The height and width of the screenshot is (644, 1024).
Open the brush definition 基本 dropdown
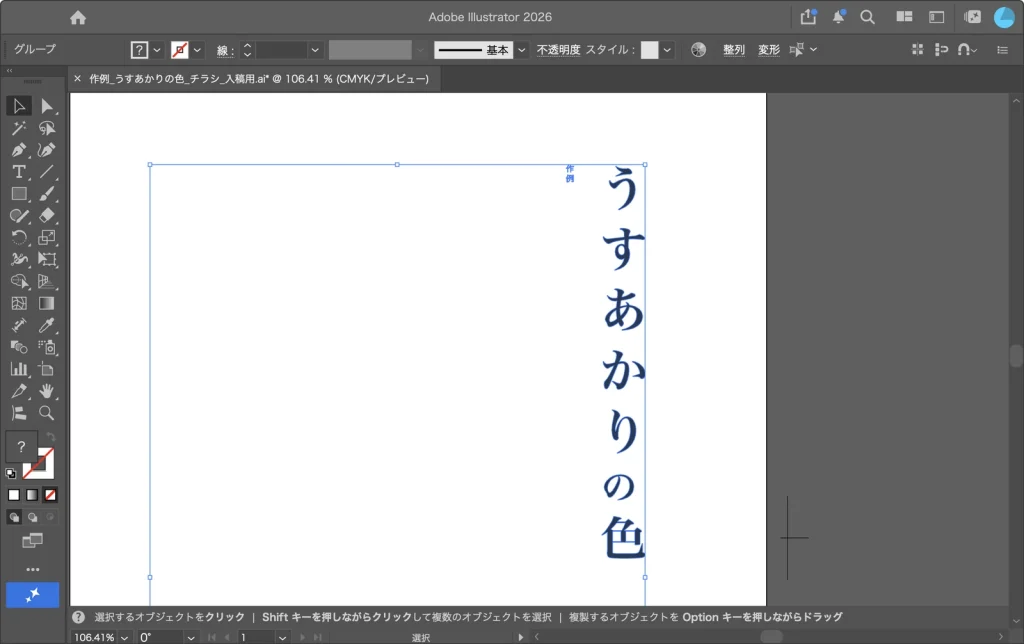click(522, 50)
